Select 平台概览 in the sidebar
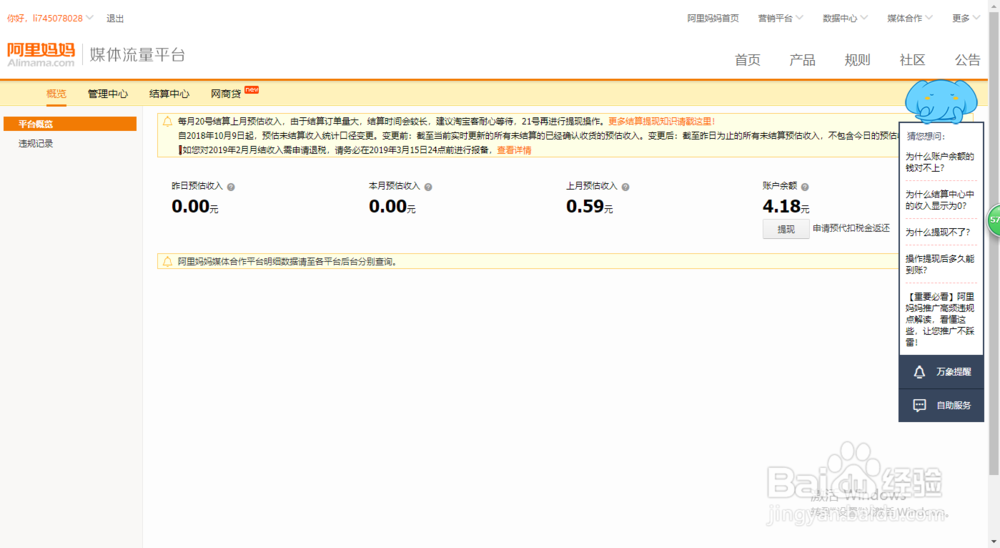 tap(70, 124)
